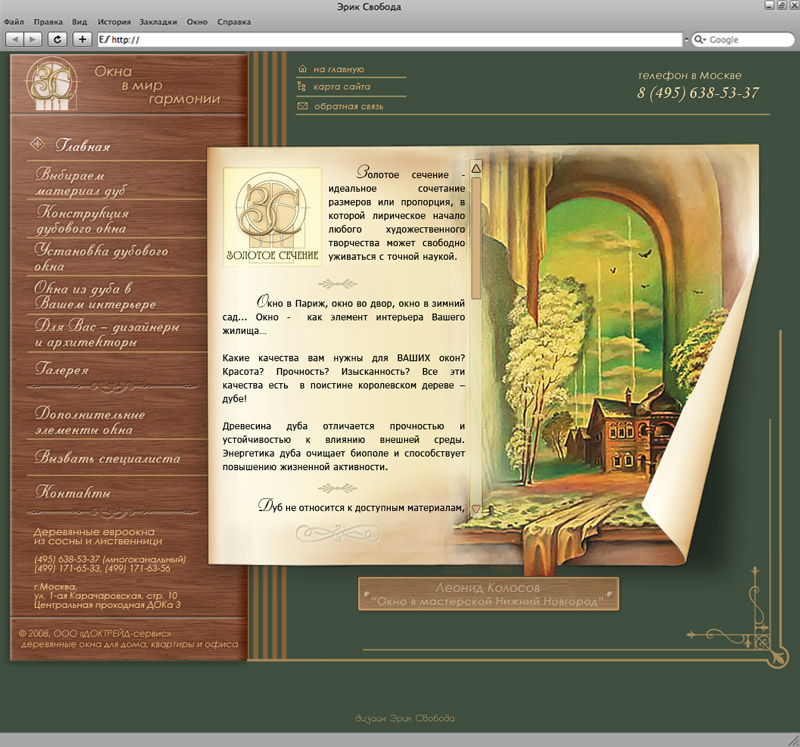Image resolution: width=800 pixels, height=747 pixels.
Task: Click into the URL address field
Action: pyautogui.click(x=390, y=40)
